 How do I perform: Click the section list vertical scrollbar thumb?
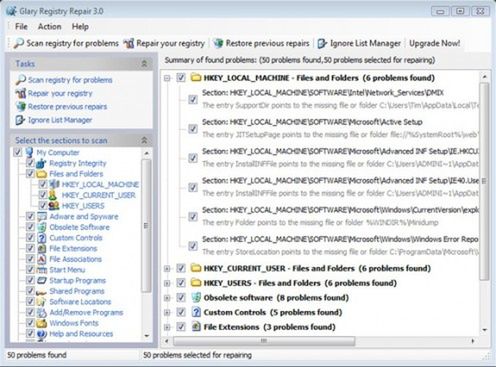coord(146,226)
